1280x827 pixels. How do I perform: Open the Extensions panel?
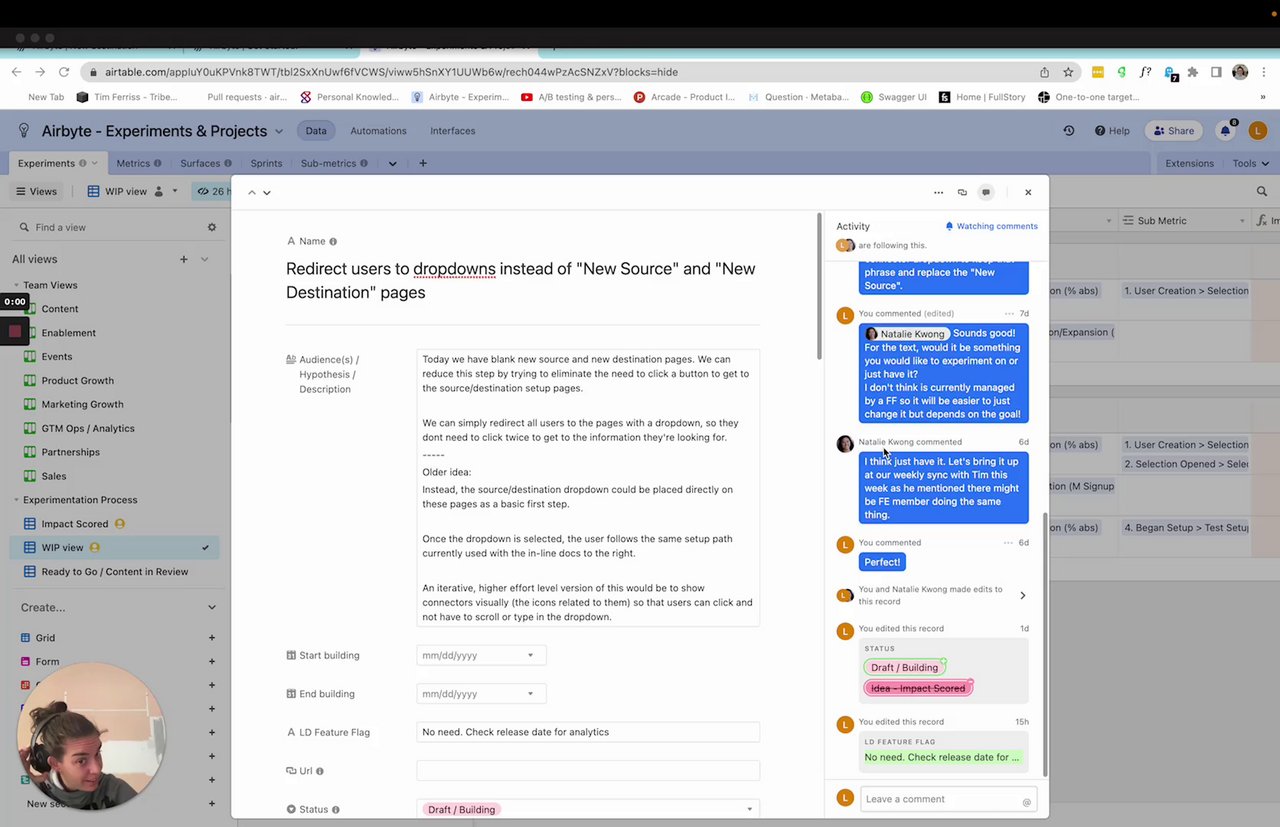[1189, 163]
